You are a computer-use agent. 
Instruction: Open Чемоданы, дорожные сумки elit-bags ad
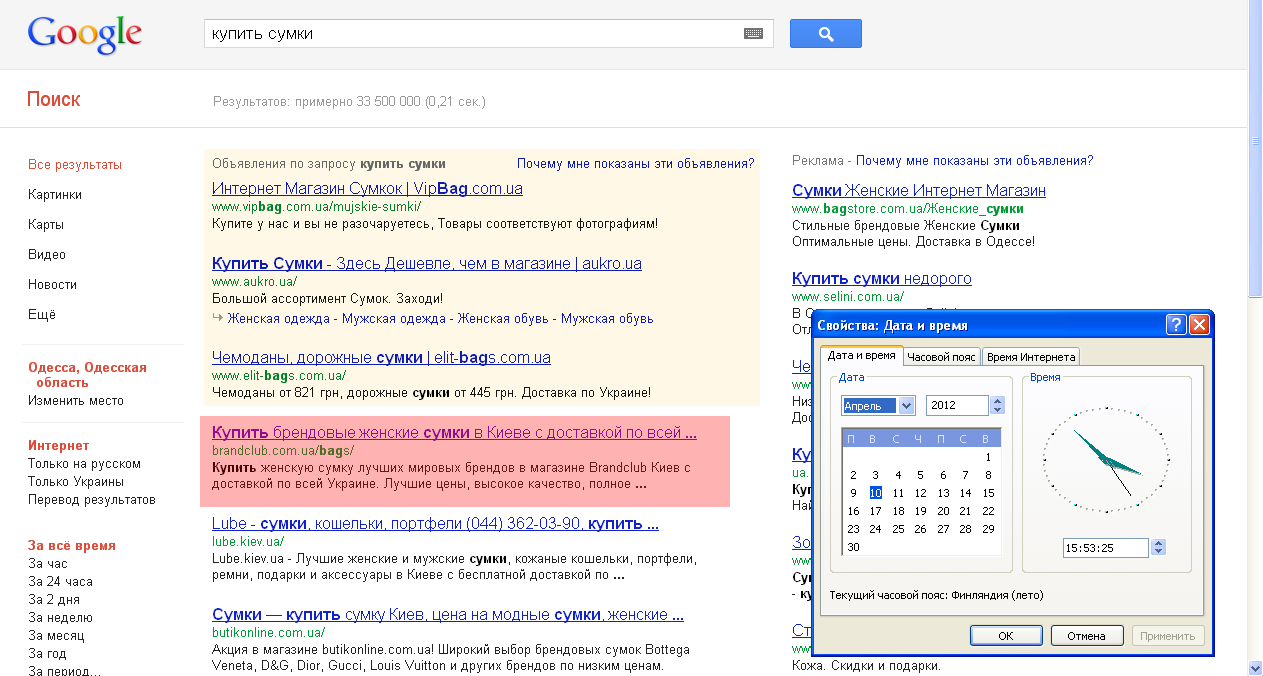click(381, 358)
